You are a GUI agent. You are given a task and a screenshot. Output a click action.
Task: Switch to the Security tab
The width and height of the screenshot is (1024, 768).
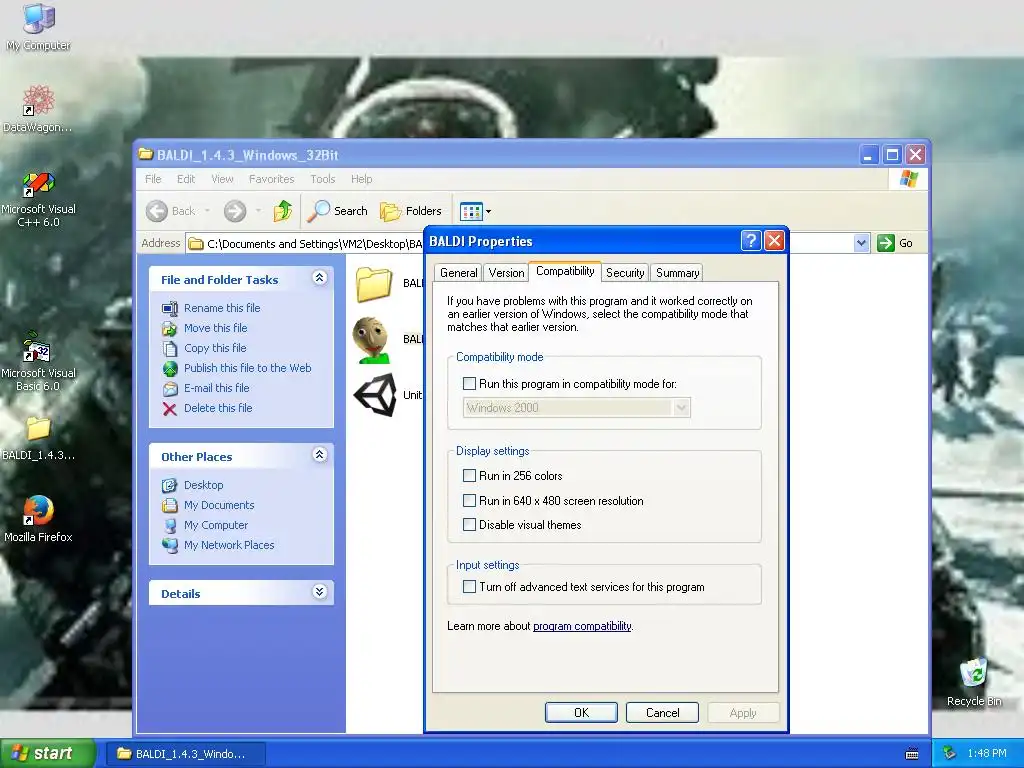click(625, 273)
